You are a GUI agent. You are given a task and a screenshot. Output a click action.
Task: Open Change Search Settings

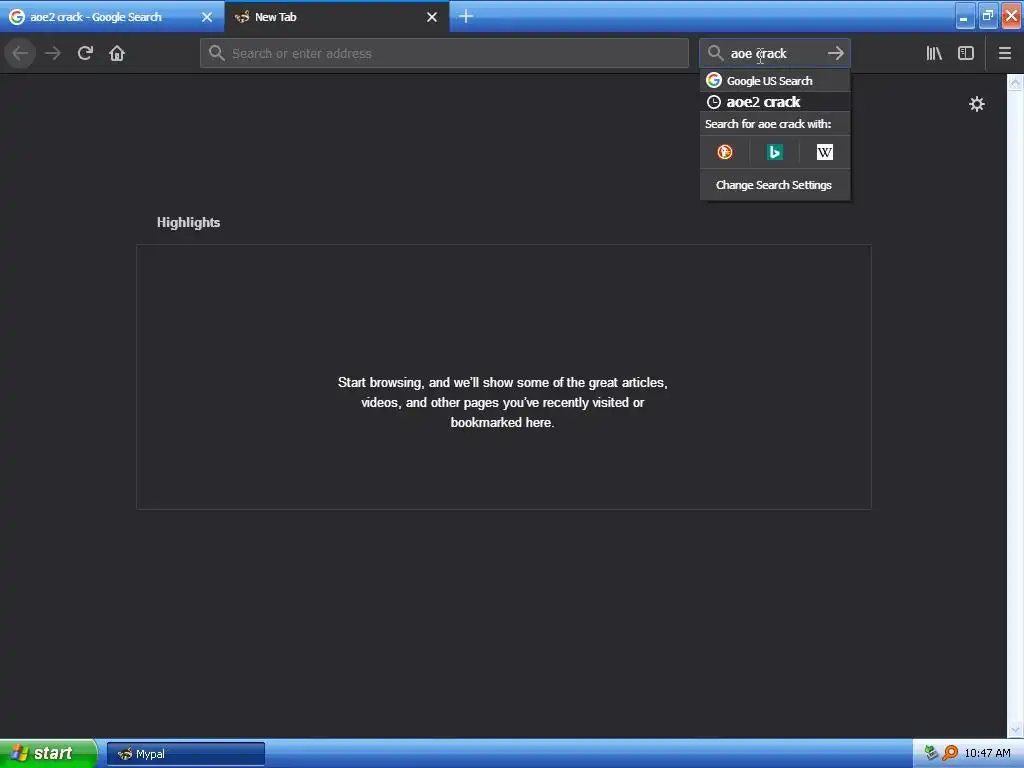pyautogui.click(x=774, y=185)
